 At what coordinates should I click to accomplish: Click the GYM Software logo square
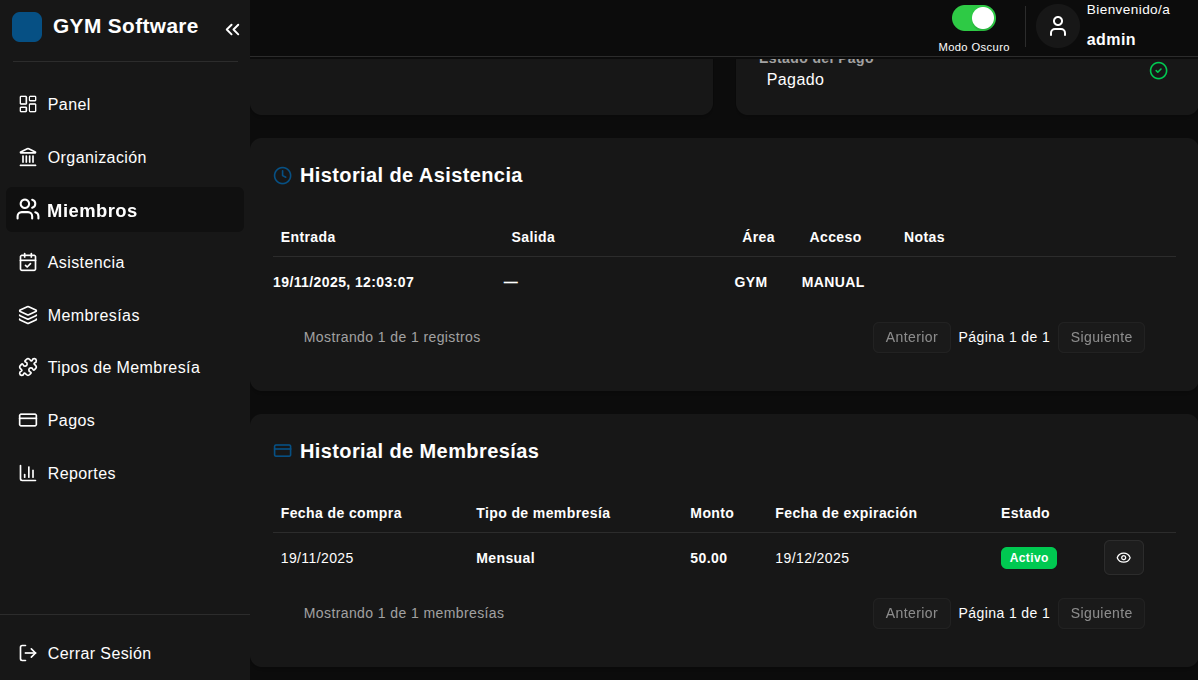coord(27,26)
